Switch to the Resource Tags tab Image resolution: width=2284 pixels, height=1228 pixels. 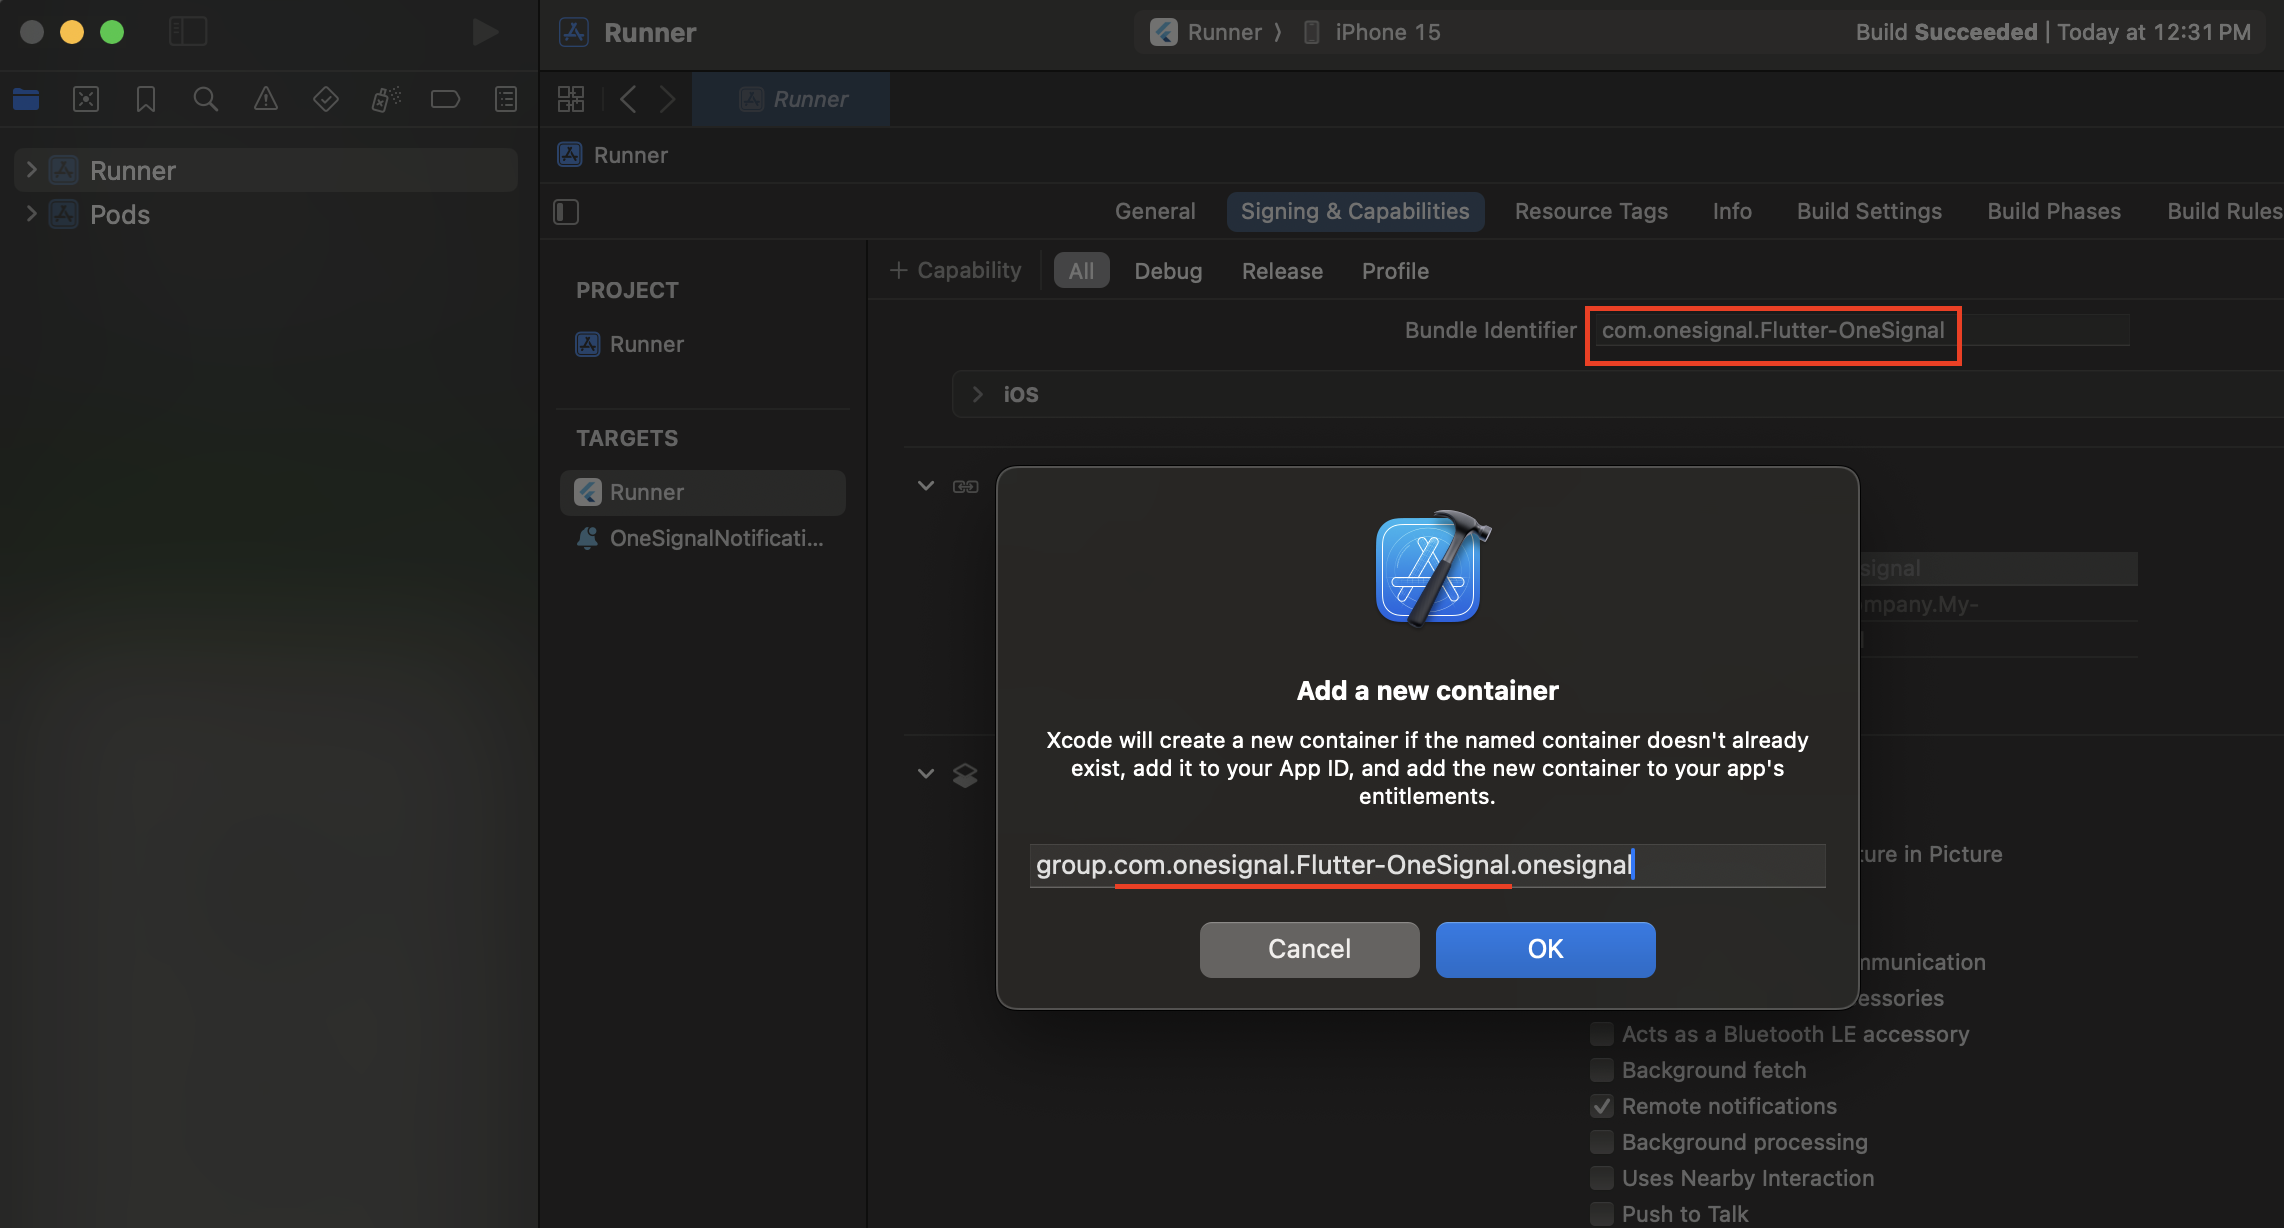tap(1591, 211)
